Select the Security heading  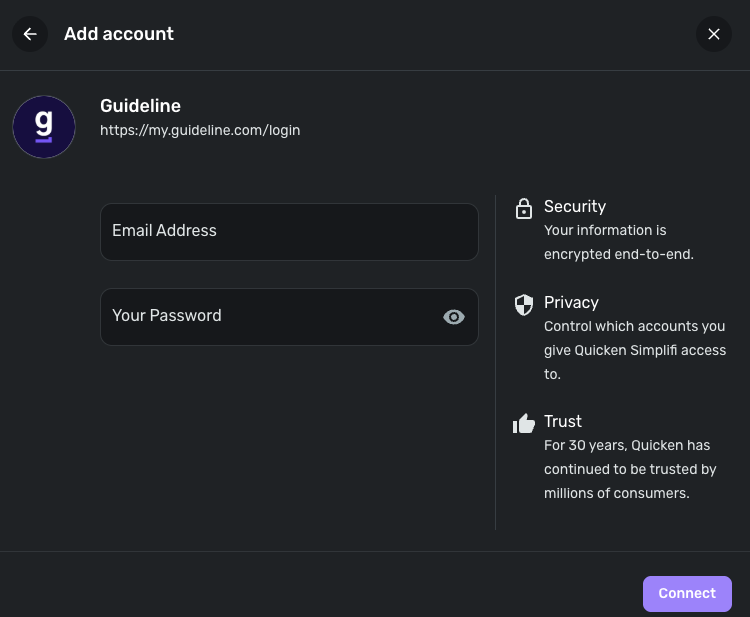click(575, 206)
